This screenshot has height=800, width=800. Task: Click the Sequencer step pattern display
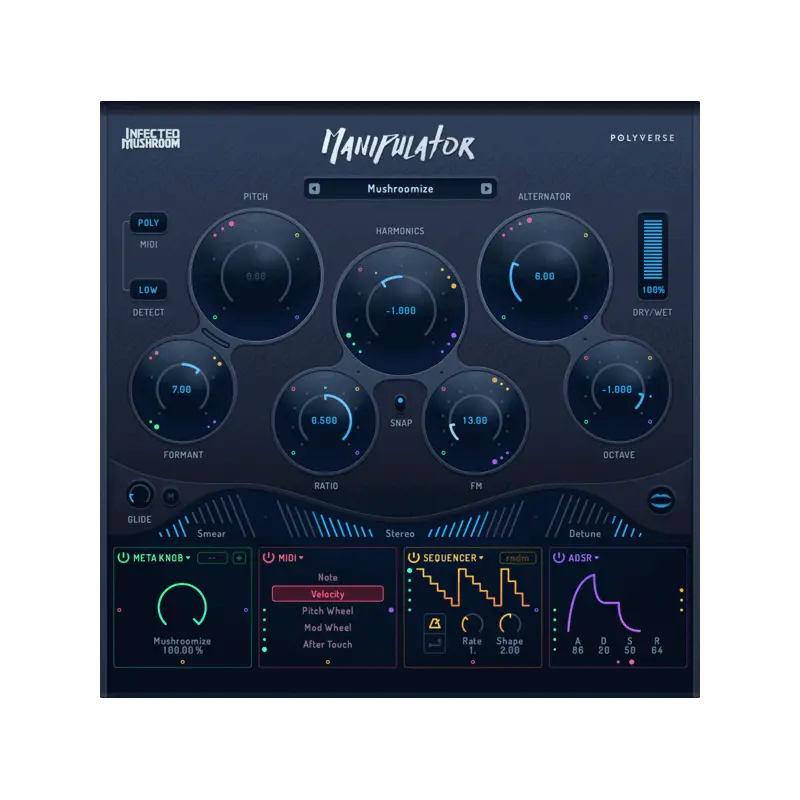pos(473,587)
